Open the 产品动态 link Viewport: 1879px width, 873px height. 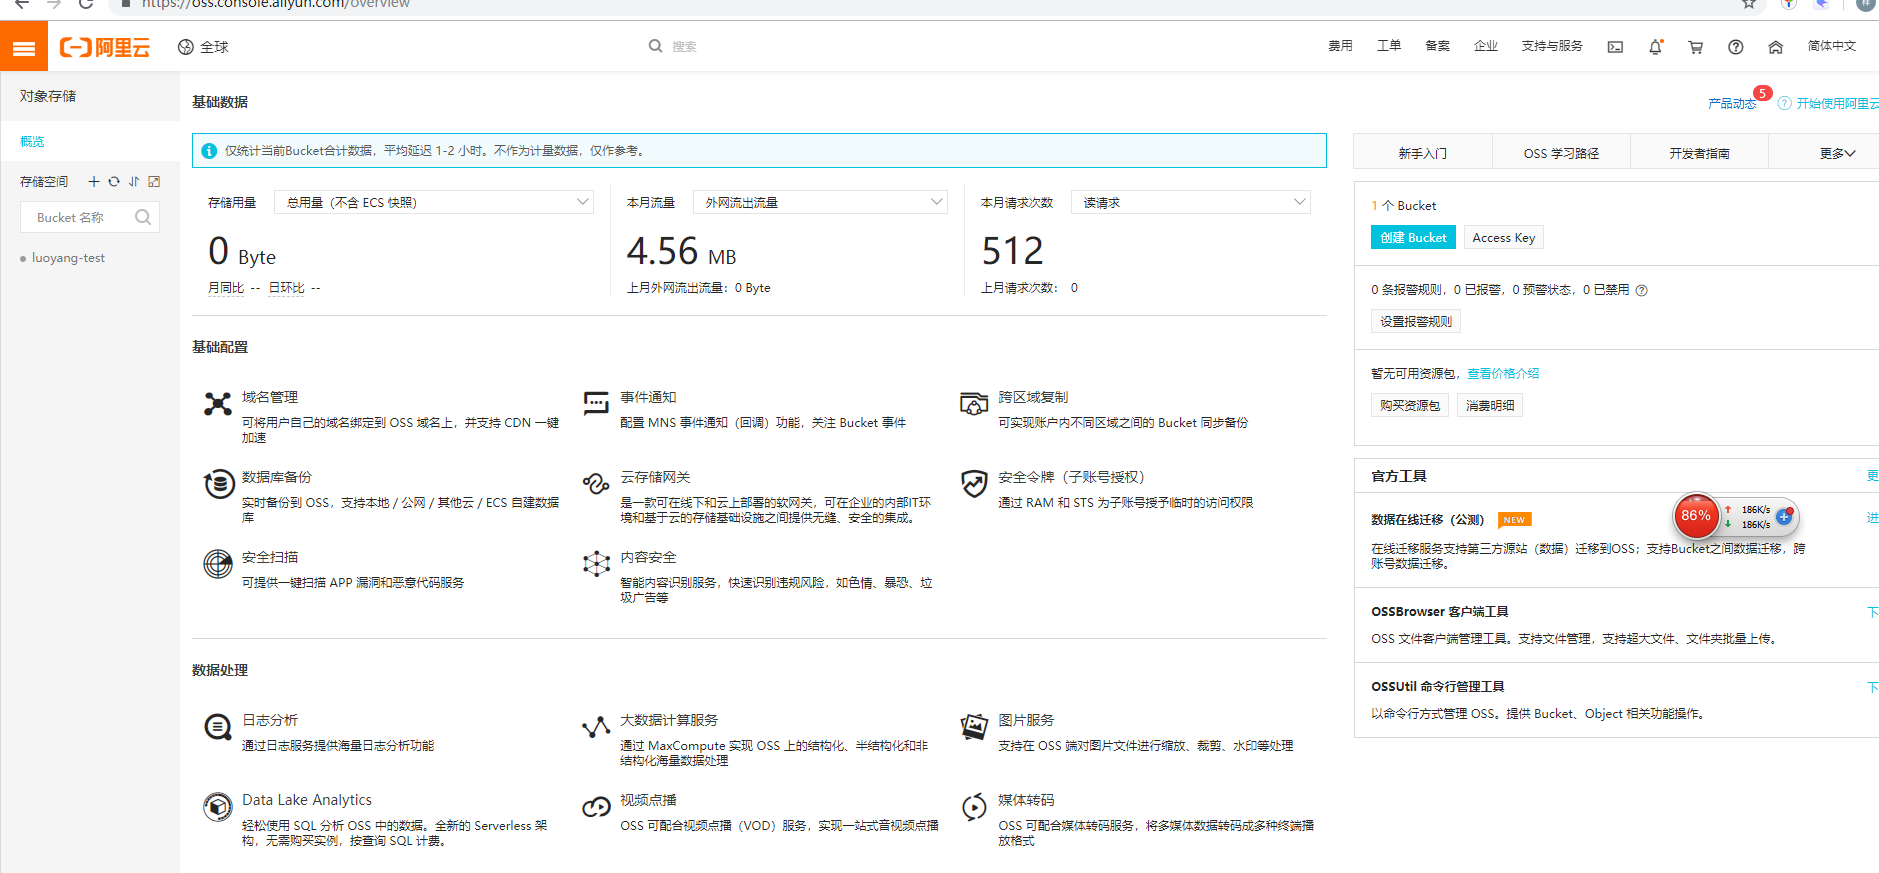pos(1732,104)
